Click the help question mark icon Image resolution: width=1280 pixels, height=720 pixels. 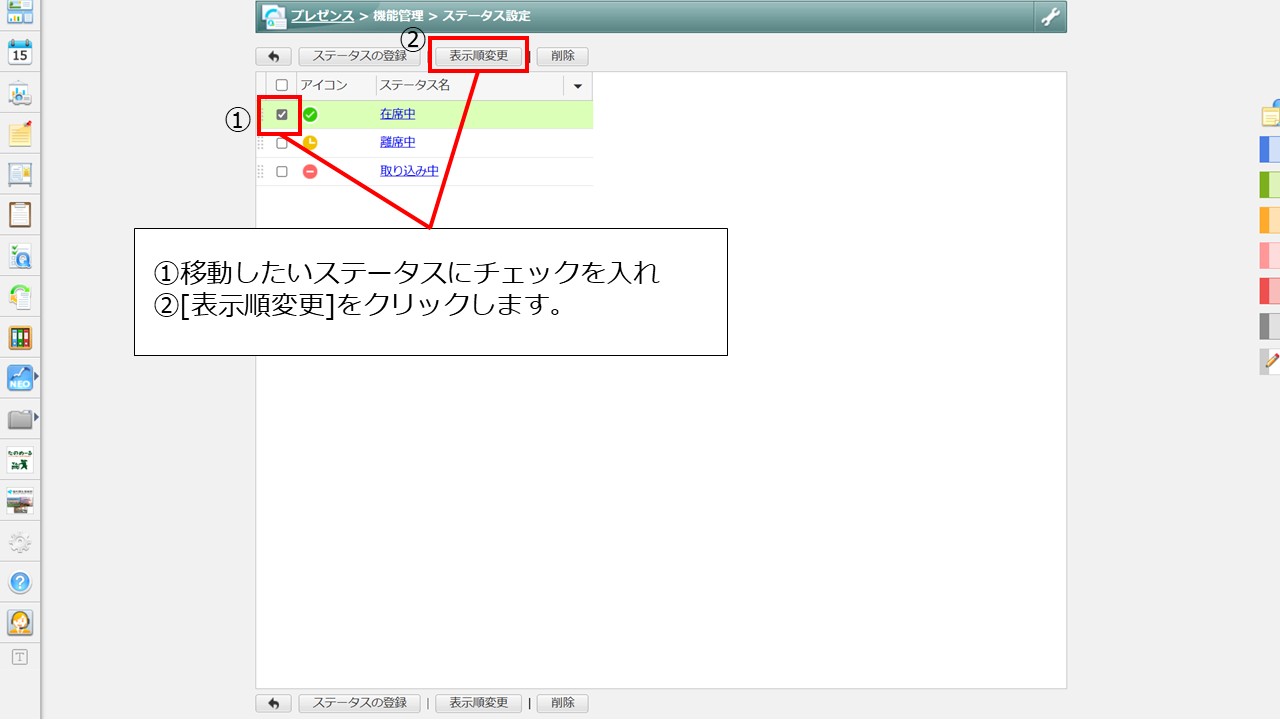point(19,582)
